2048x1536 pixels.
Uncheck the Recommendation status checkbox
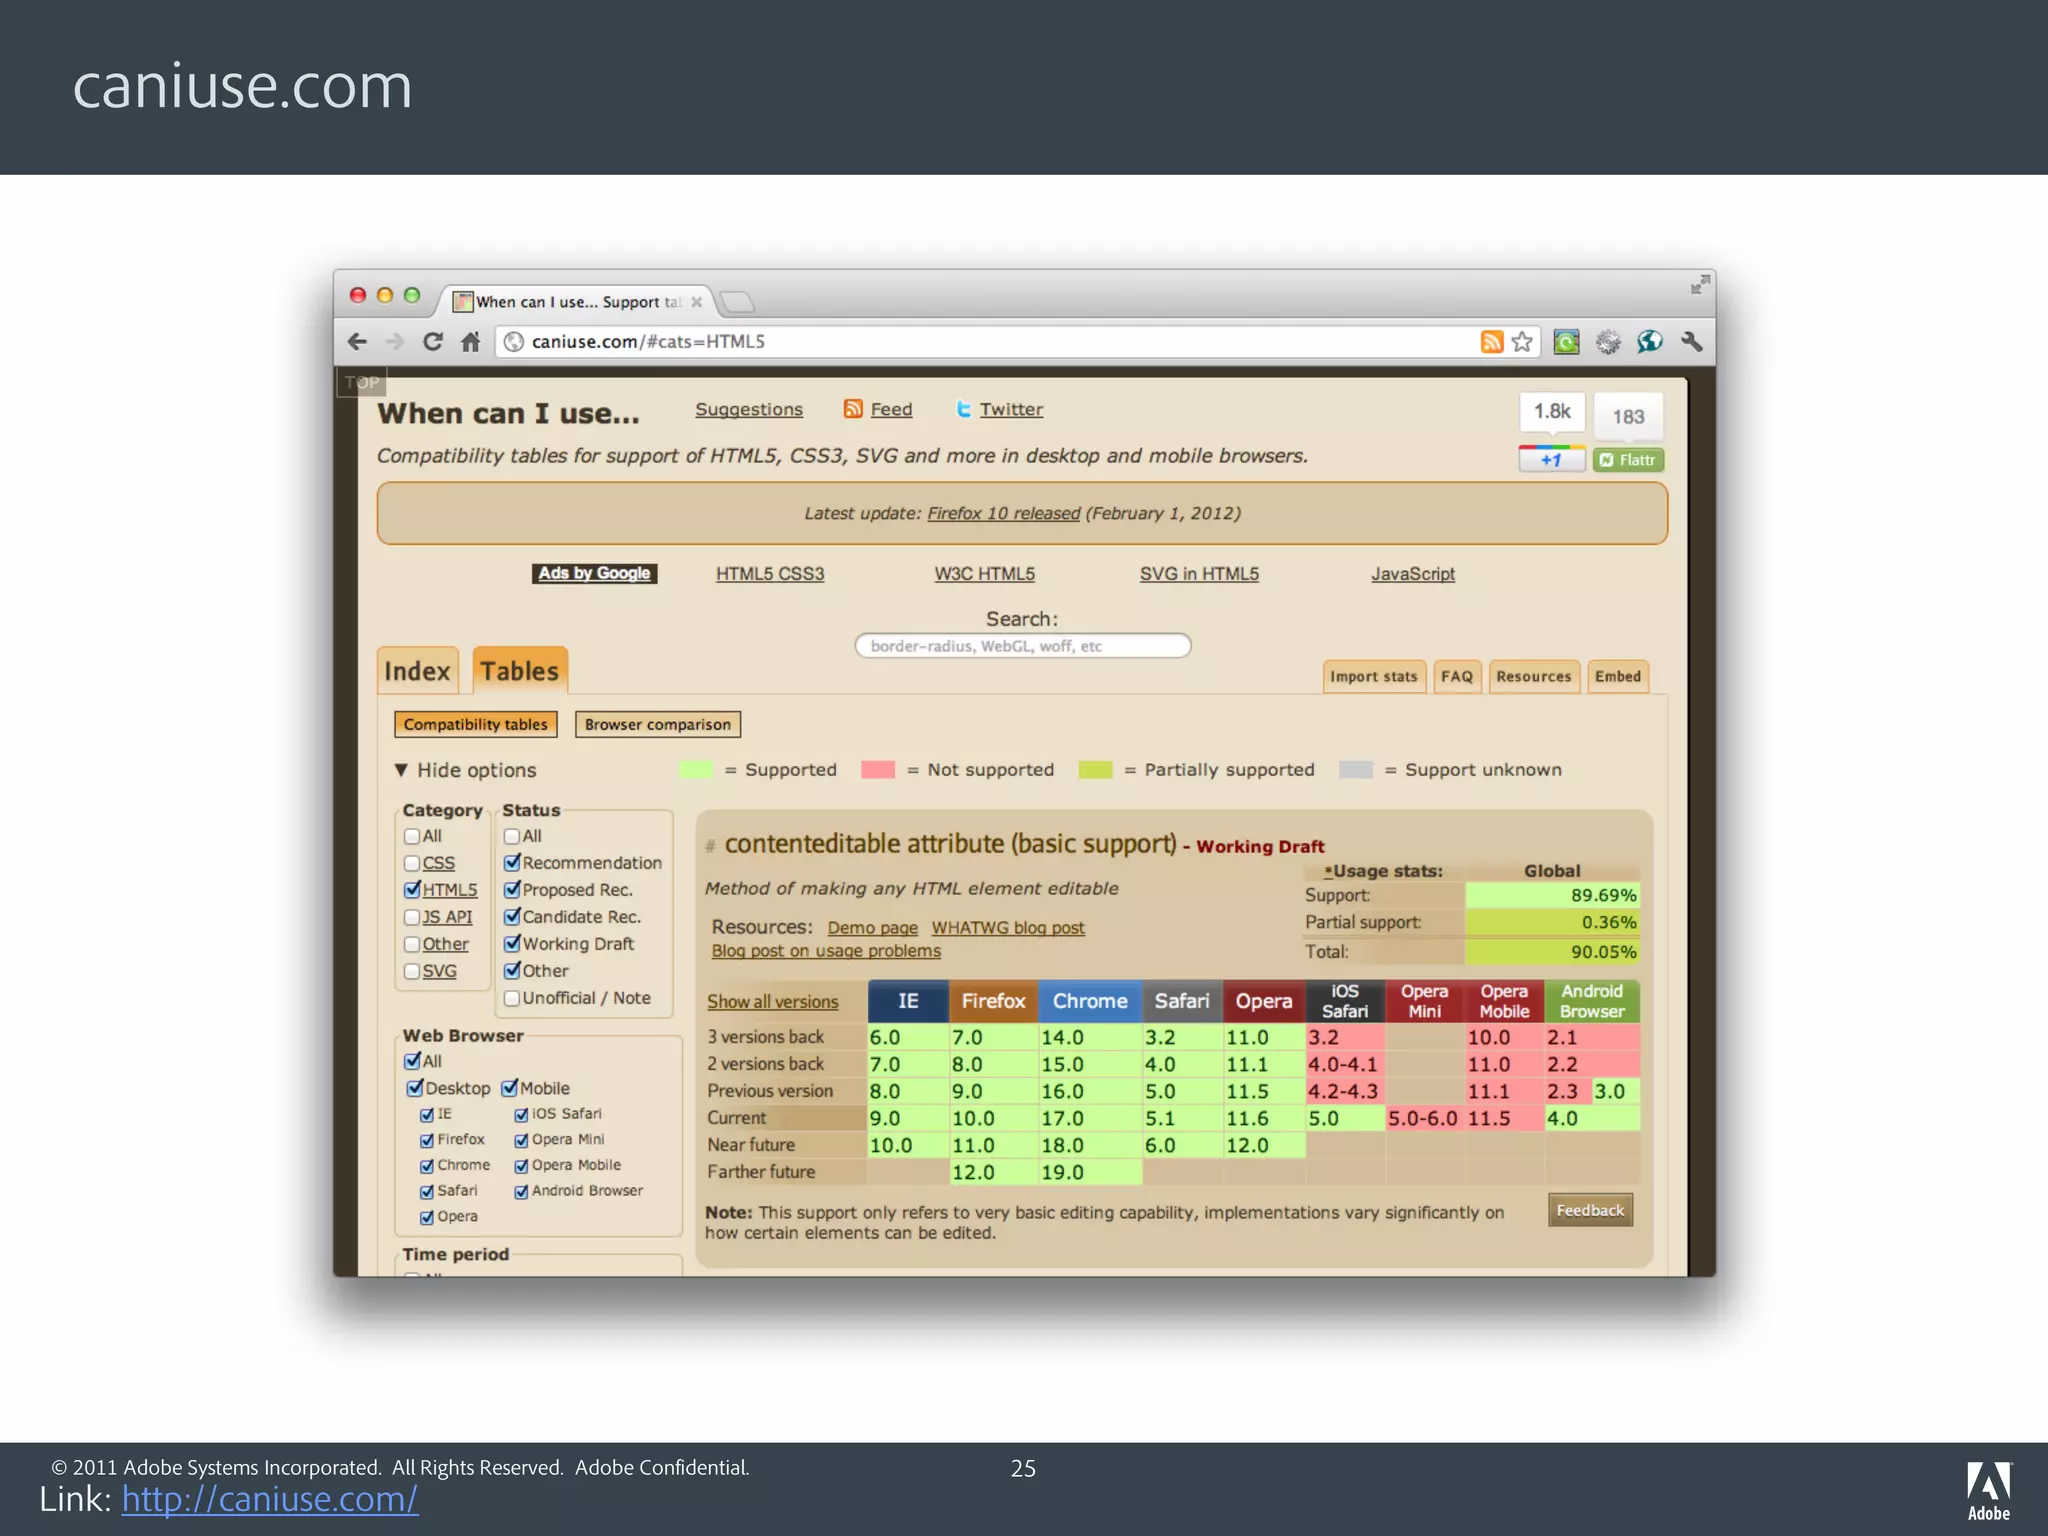[x=512, y=862]
